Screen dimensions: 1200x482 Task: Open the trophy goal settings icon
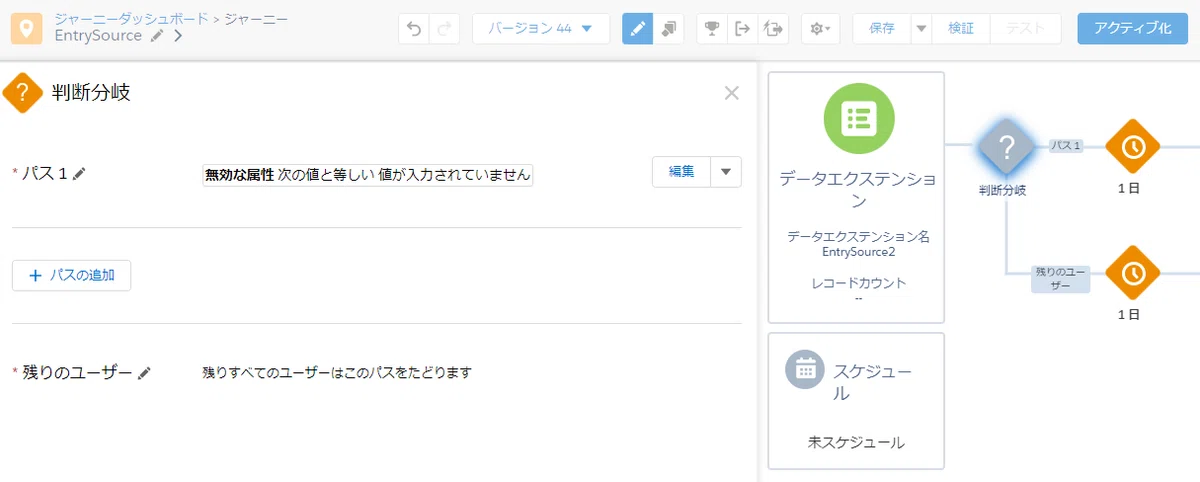(712, 29)
